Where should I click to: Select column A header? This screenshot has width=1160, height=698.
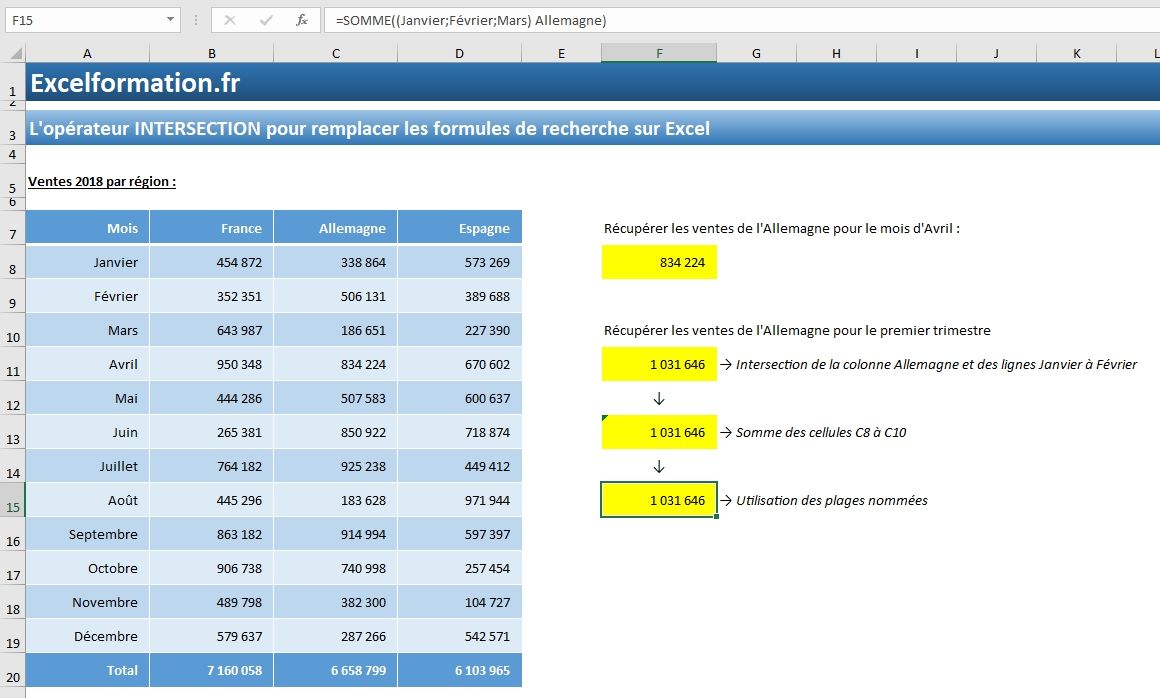click(x=87, y=53)
